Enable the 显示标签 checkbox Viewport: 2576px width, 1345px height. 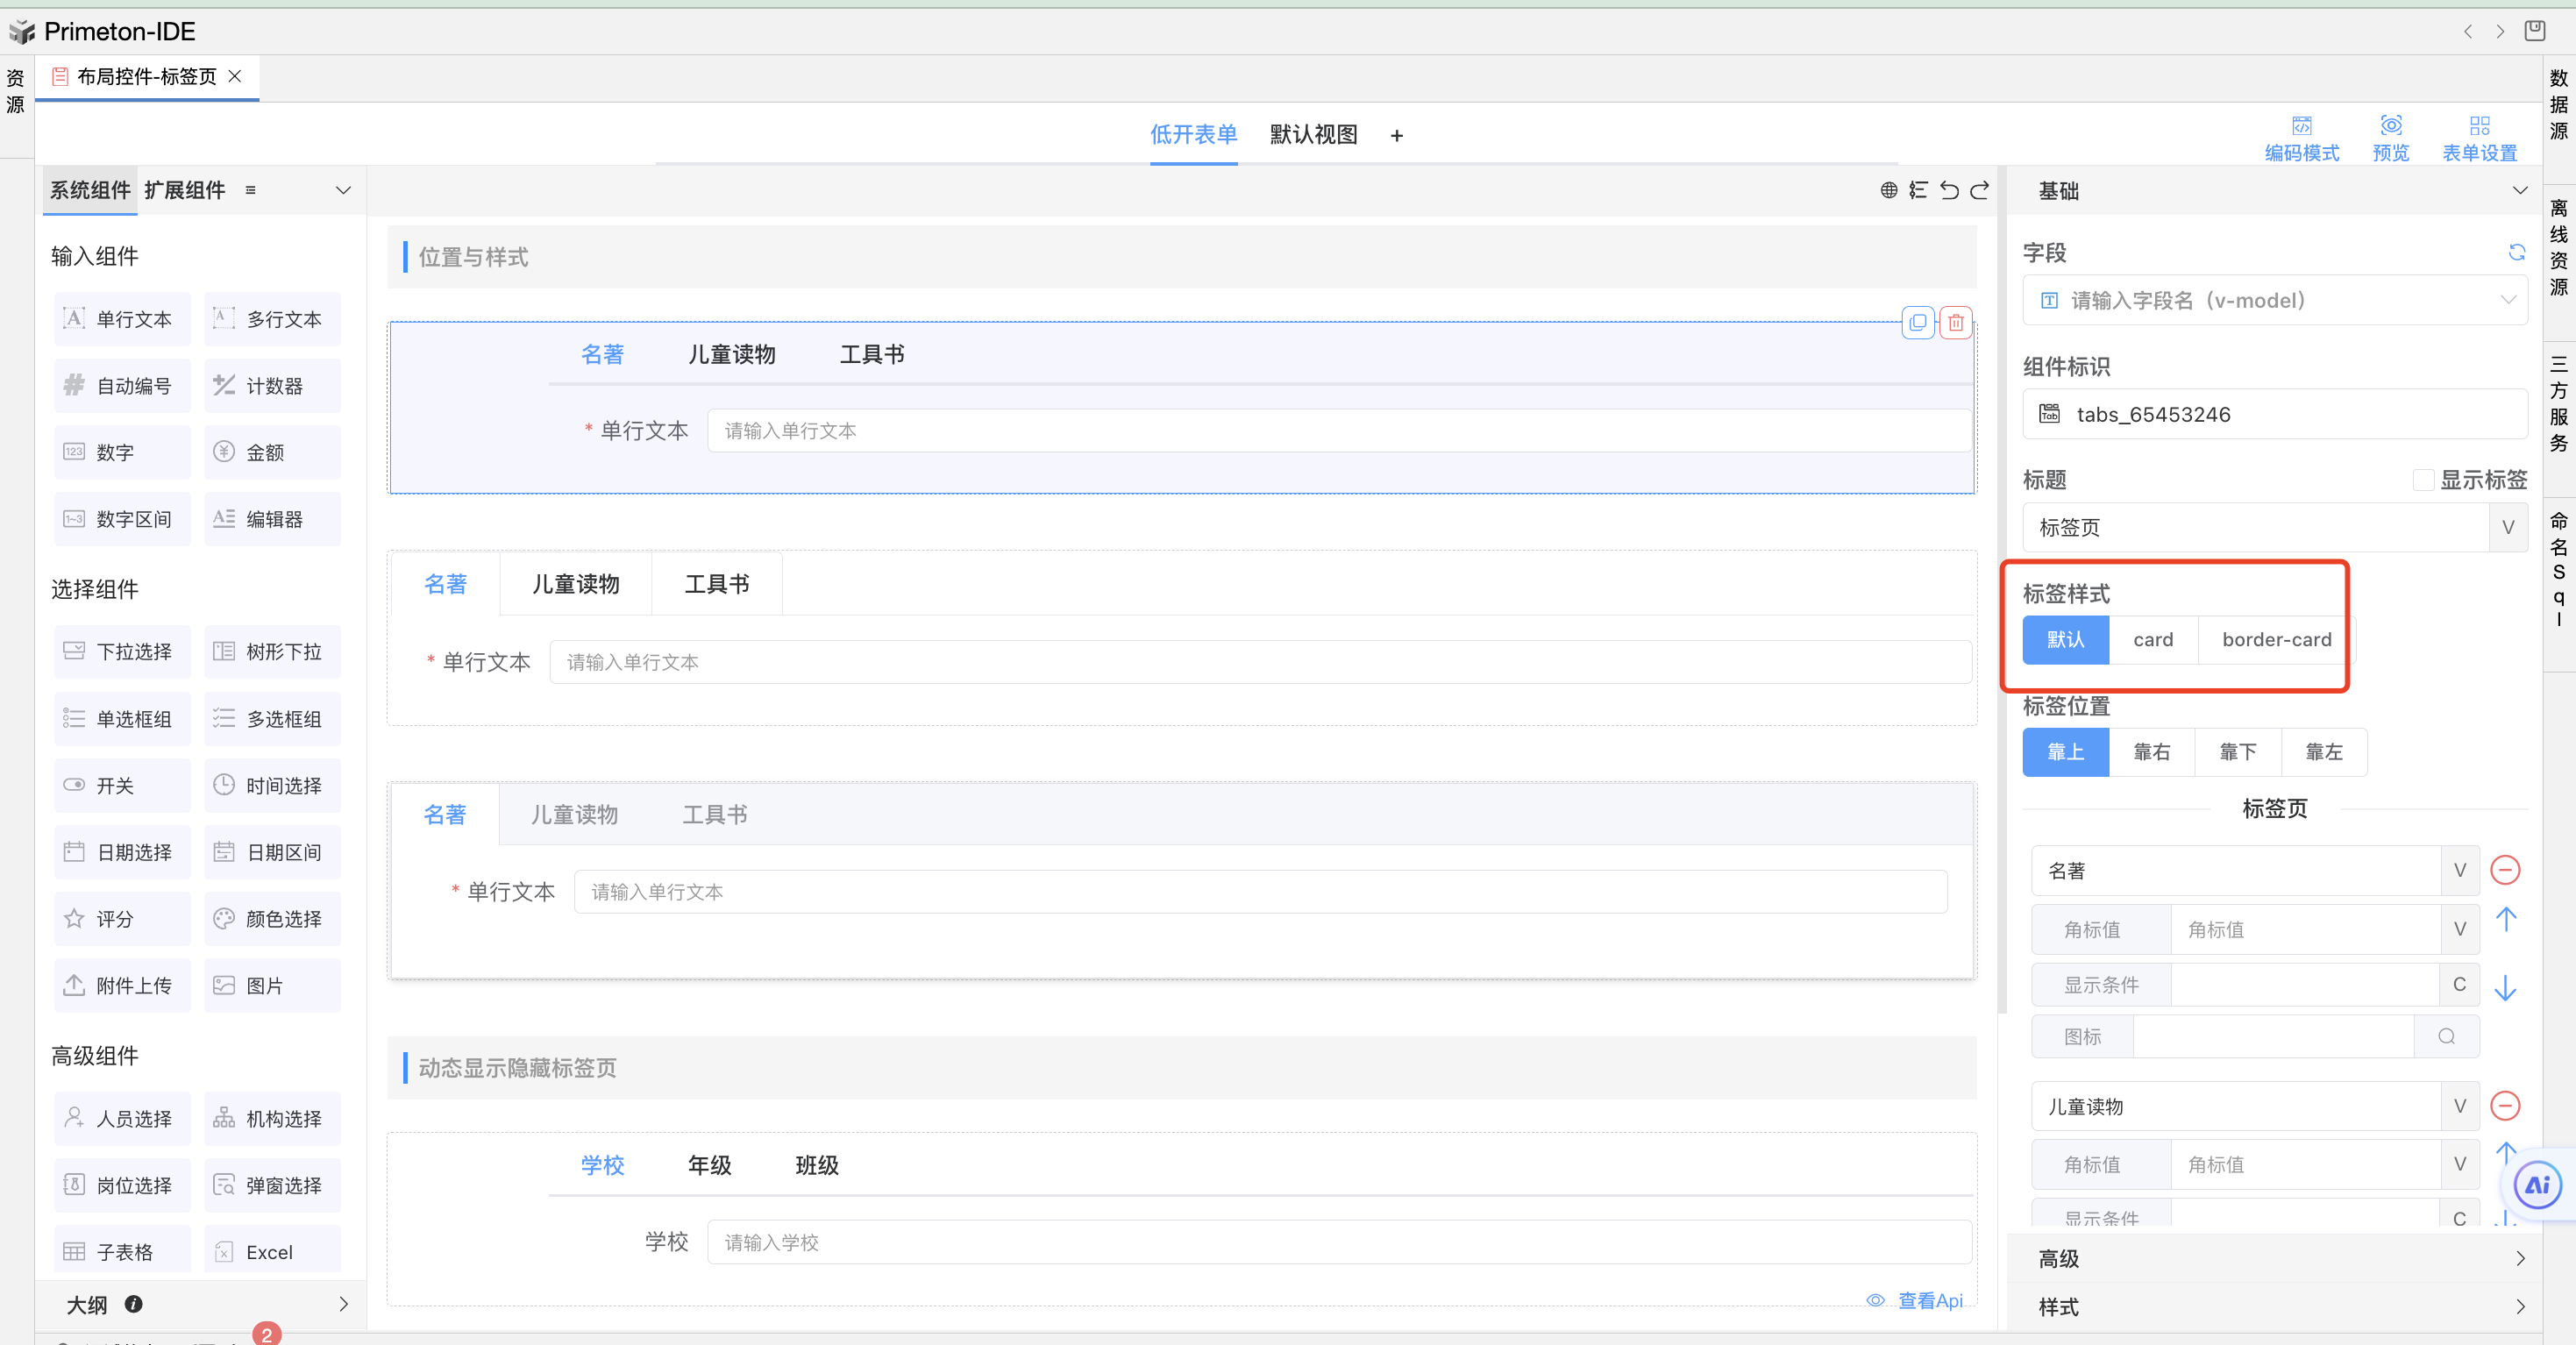pos(2423,480)
